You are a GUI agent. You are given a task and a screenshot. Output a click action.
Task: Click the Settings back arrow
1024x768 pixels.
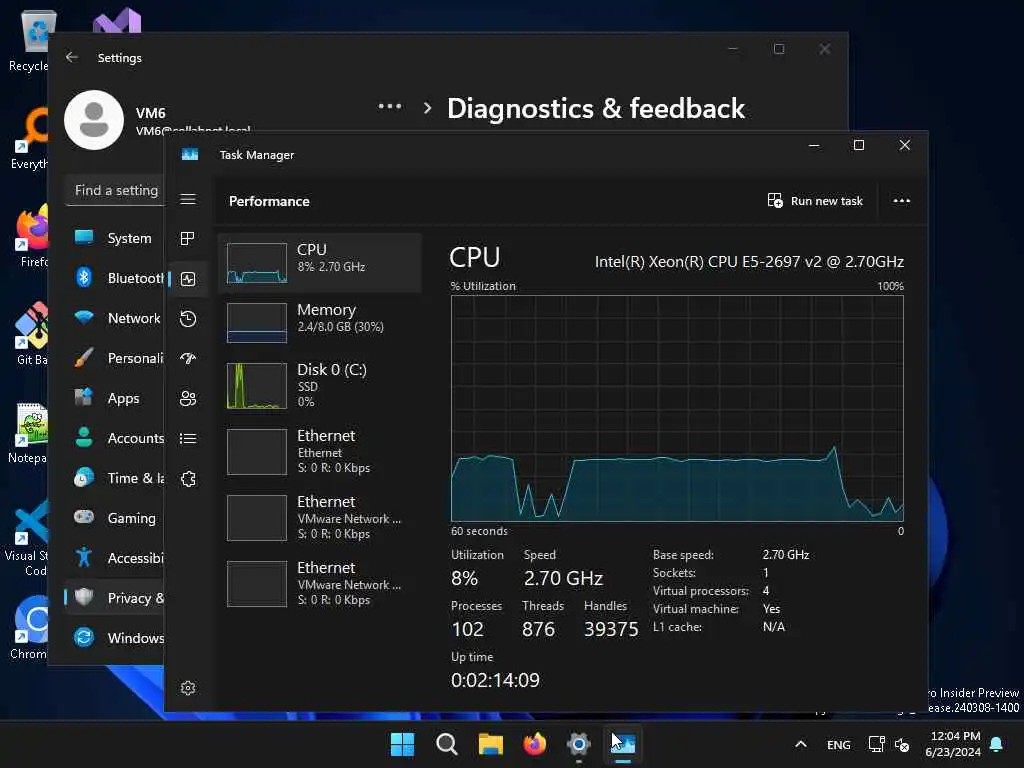pos(72,57)
